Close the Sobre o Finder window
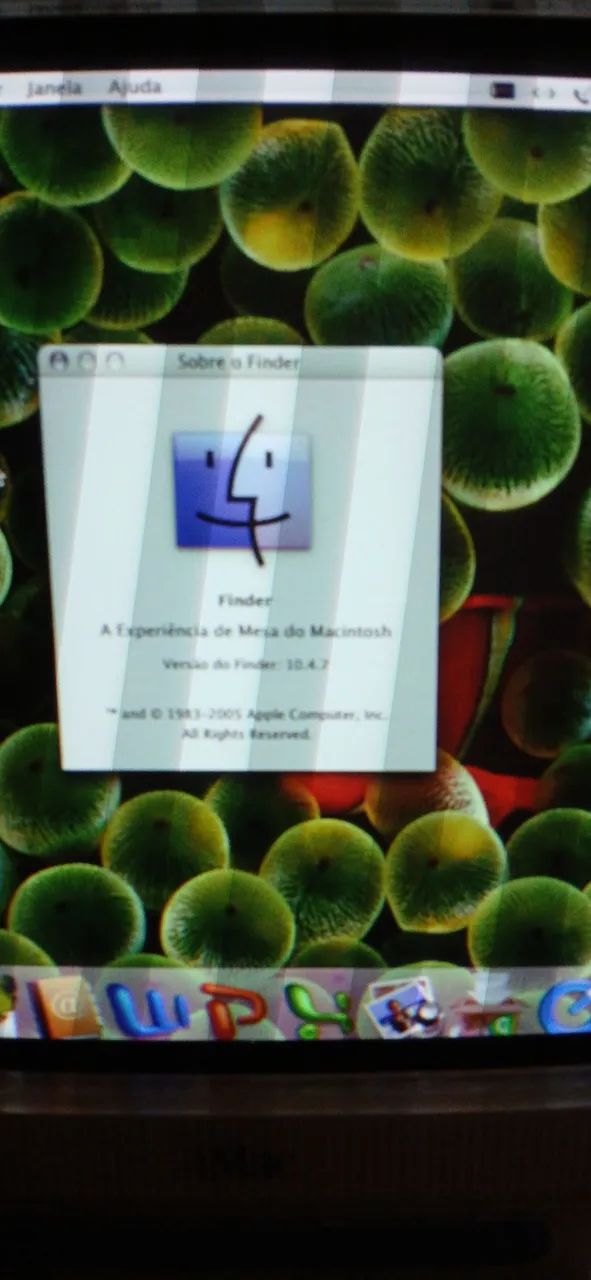 coord(59,361)
